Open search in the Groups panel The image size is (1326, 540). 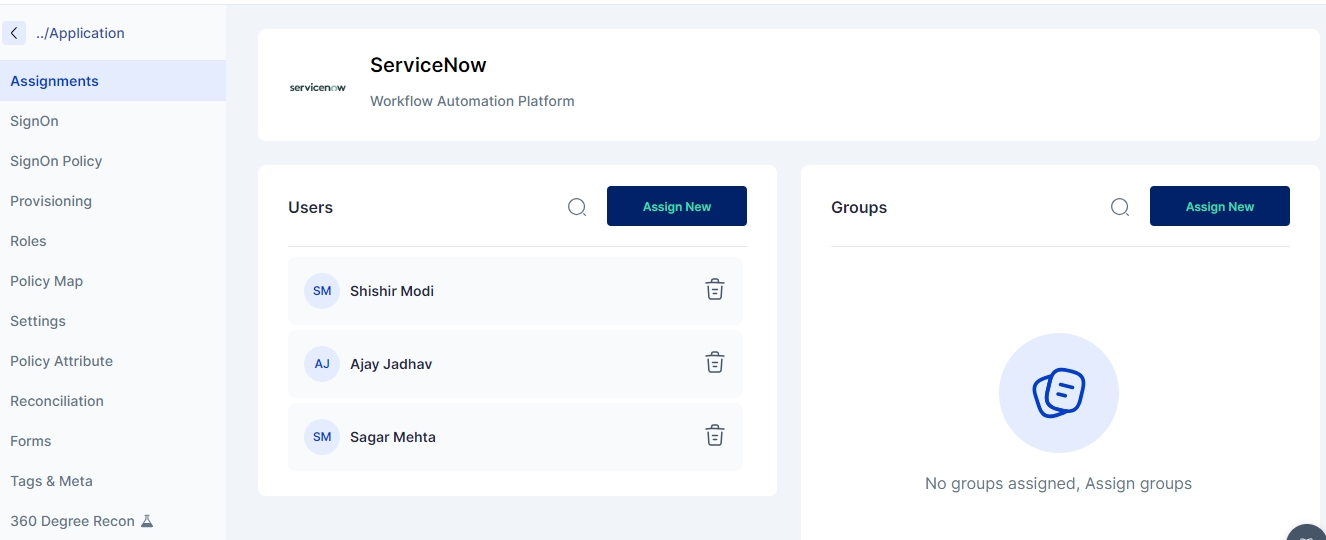pyautogui.click(x=1120, y=207)
